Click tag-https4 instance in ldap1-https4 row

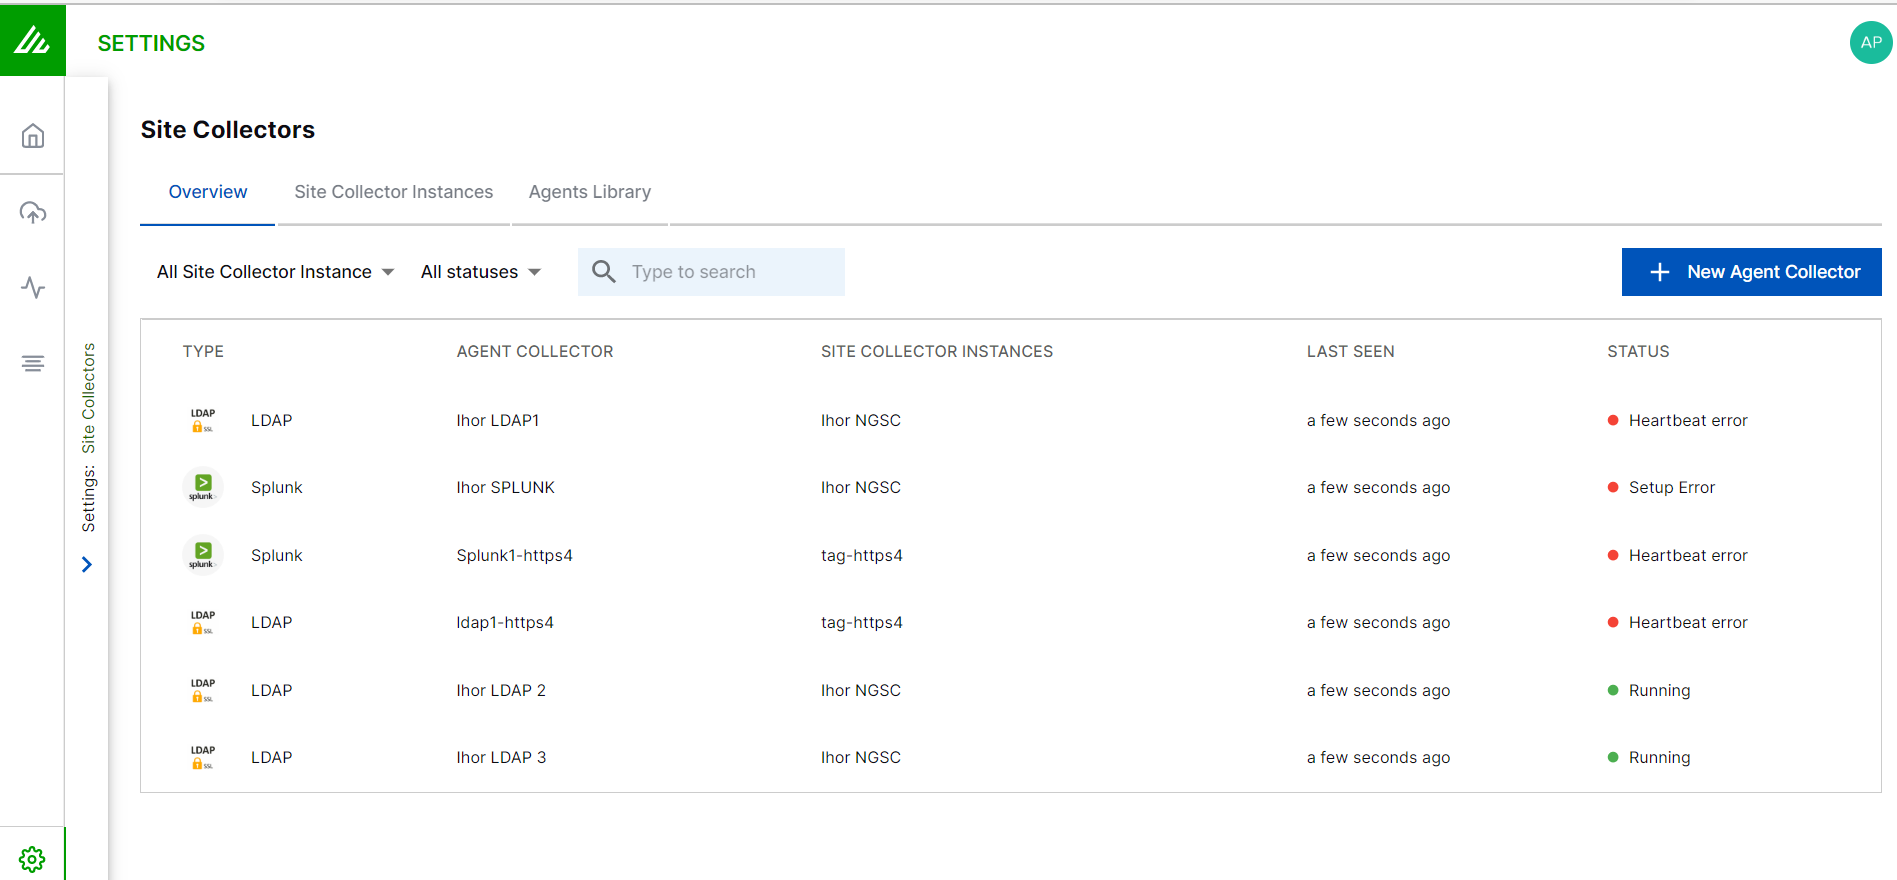(862, 622)
